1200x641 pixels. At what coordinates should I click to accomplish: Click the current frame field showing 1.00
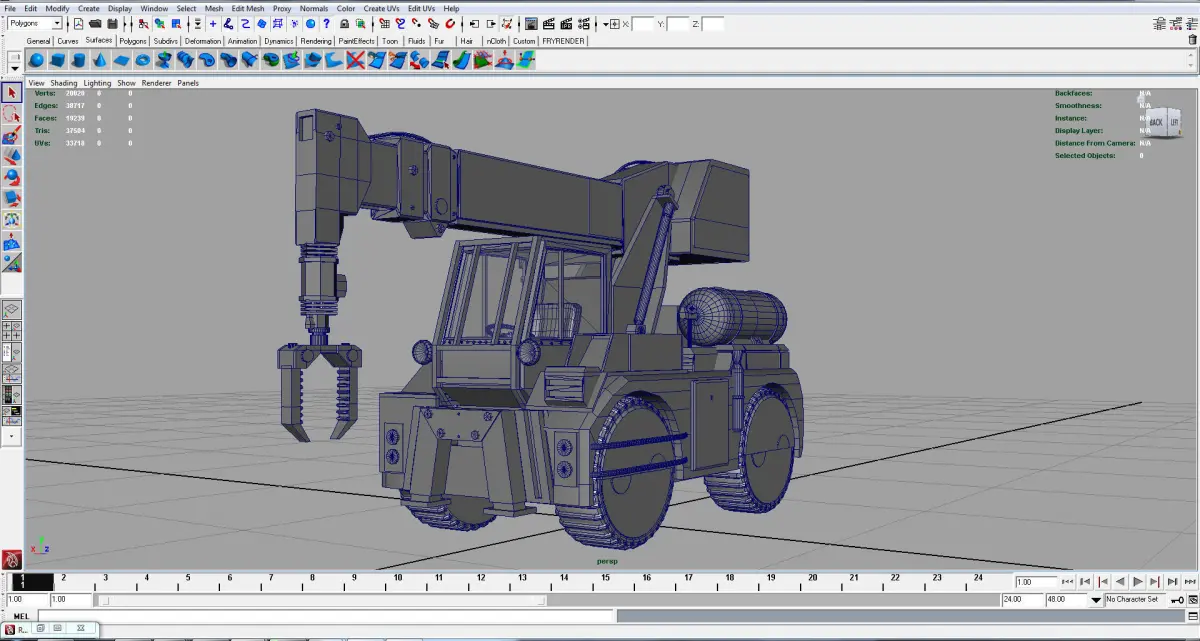(x=1036, y=581)
